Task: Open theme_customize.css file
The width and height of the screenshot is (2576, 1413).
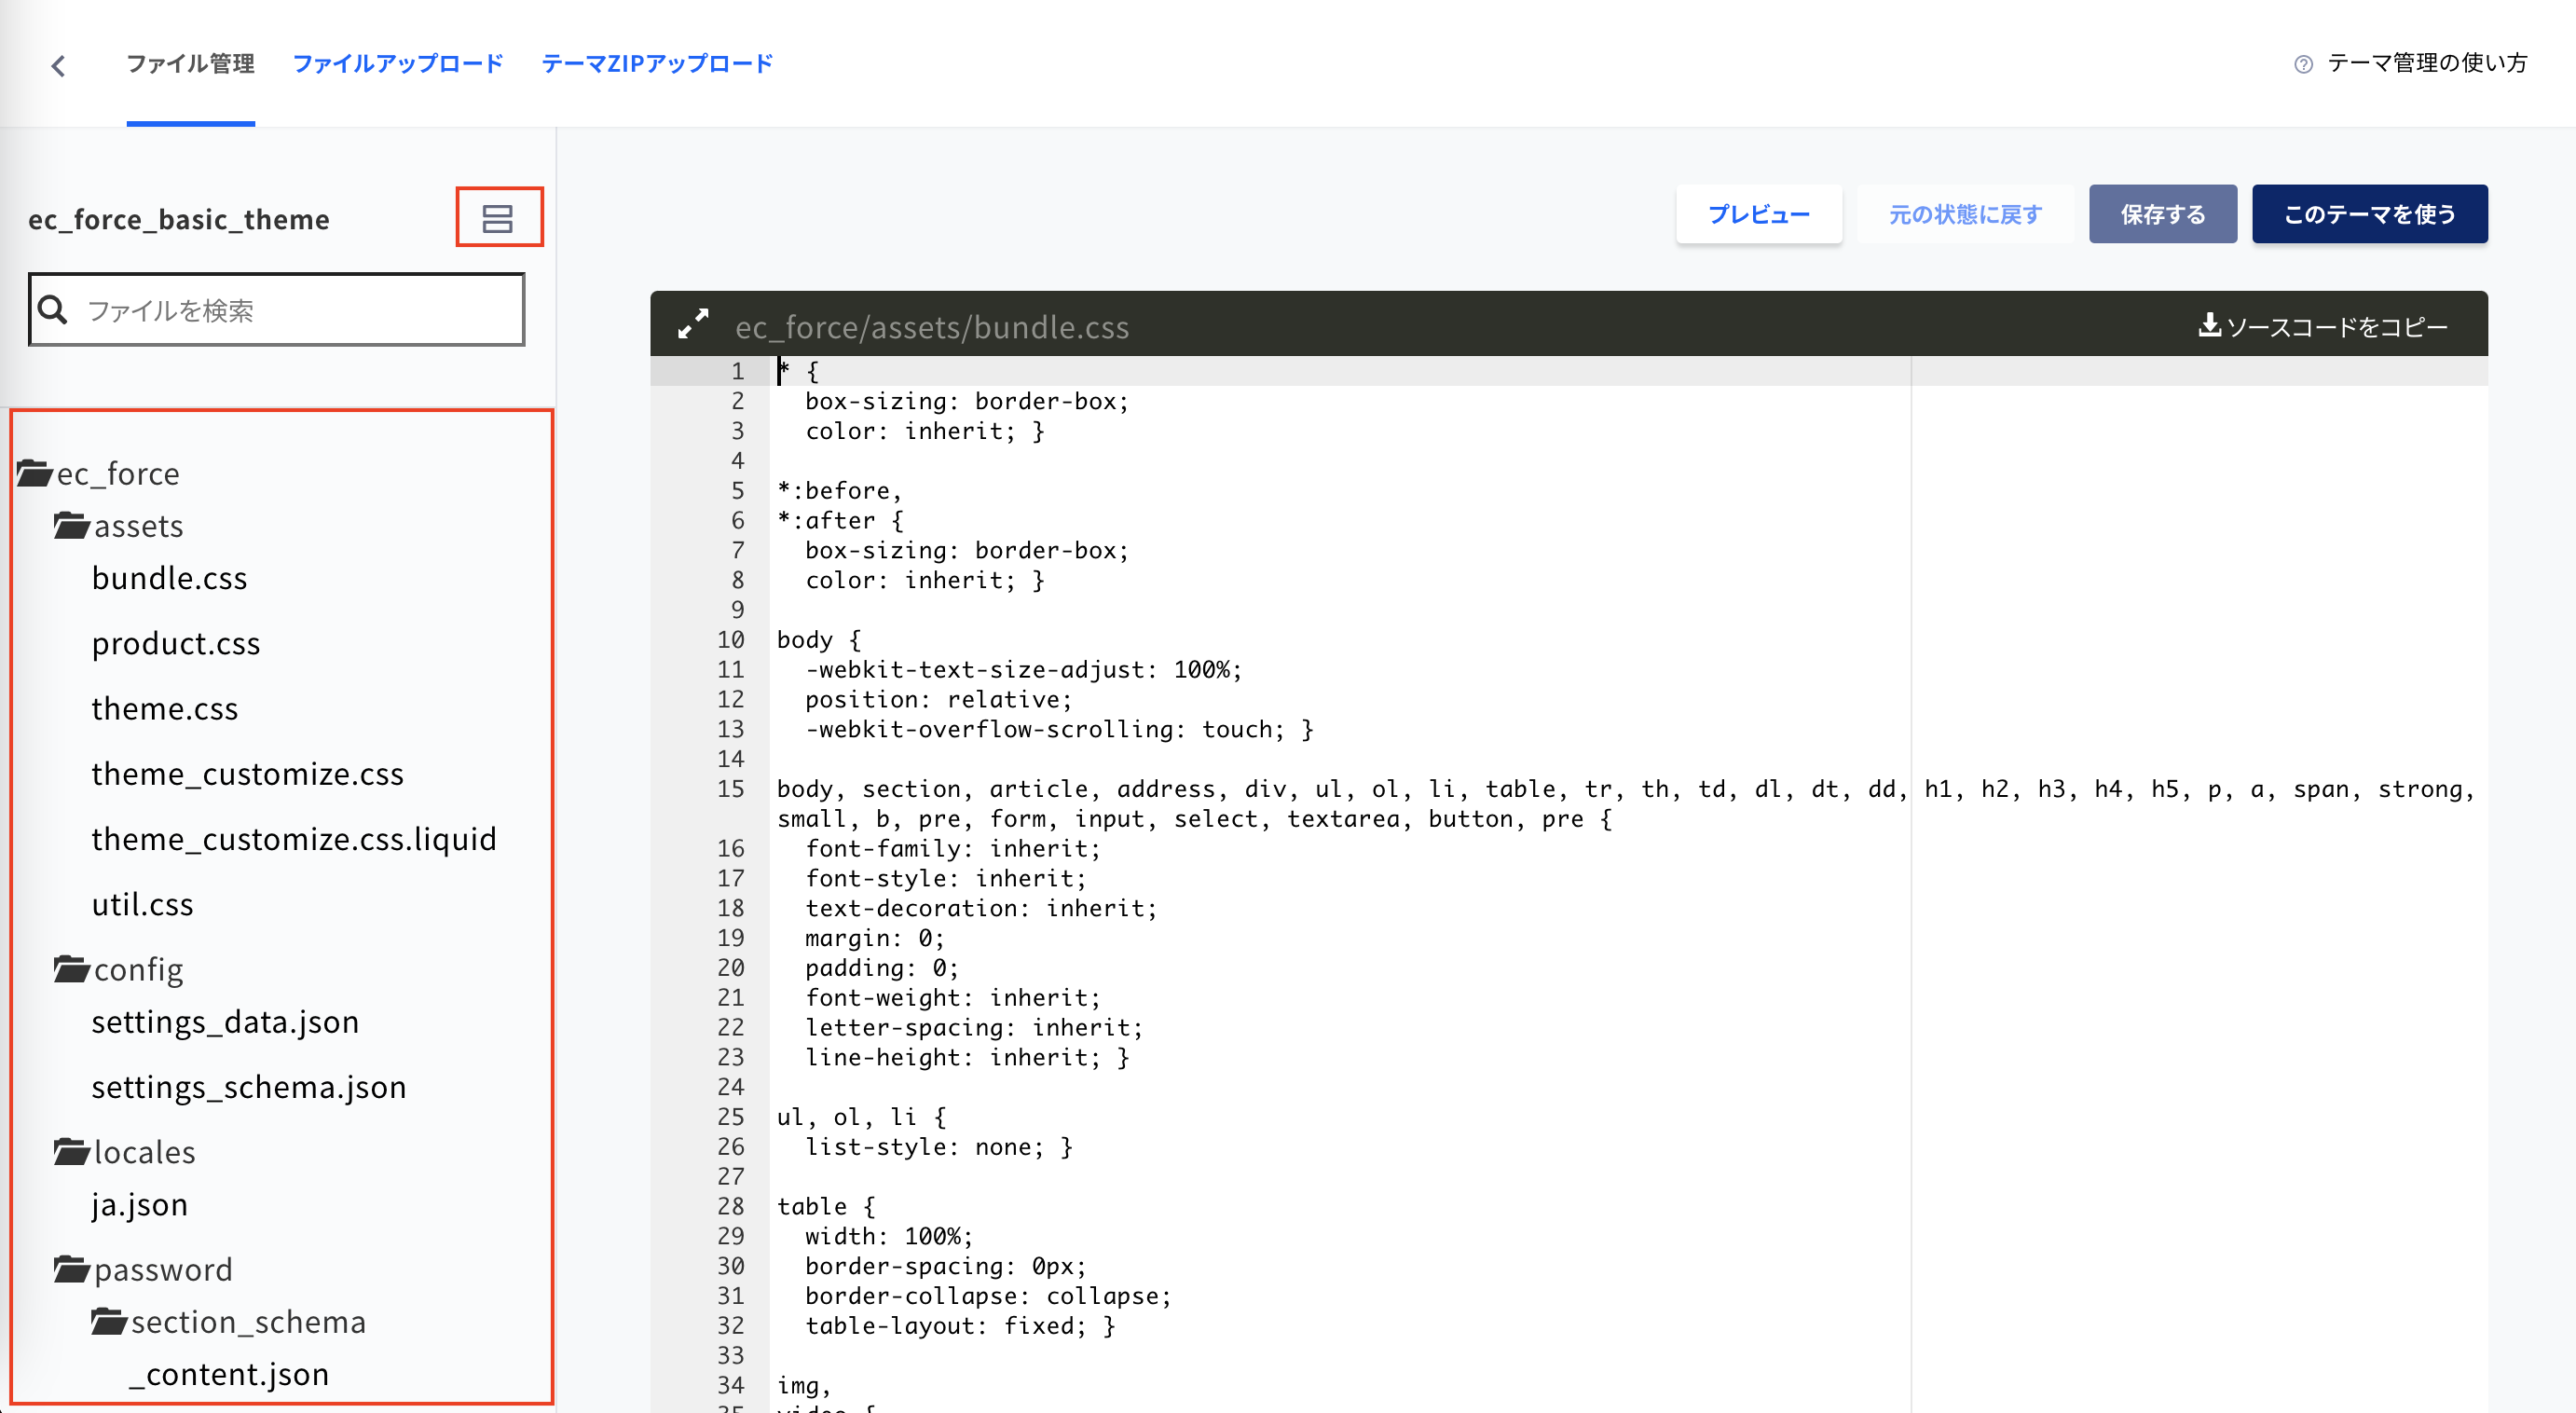Action: coord(247,774)
